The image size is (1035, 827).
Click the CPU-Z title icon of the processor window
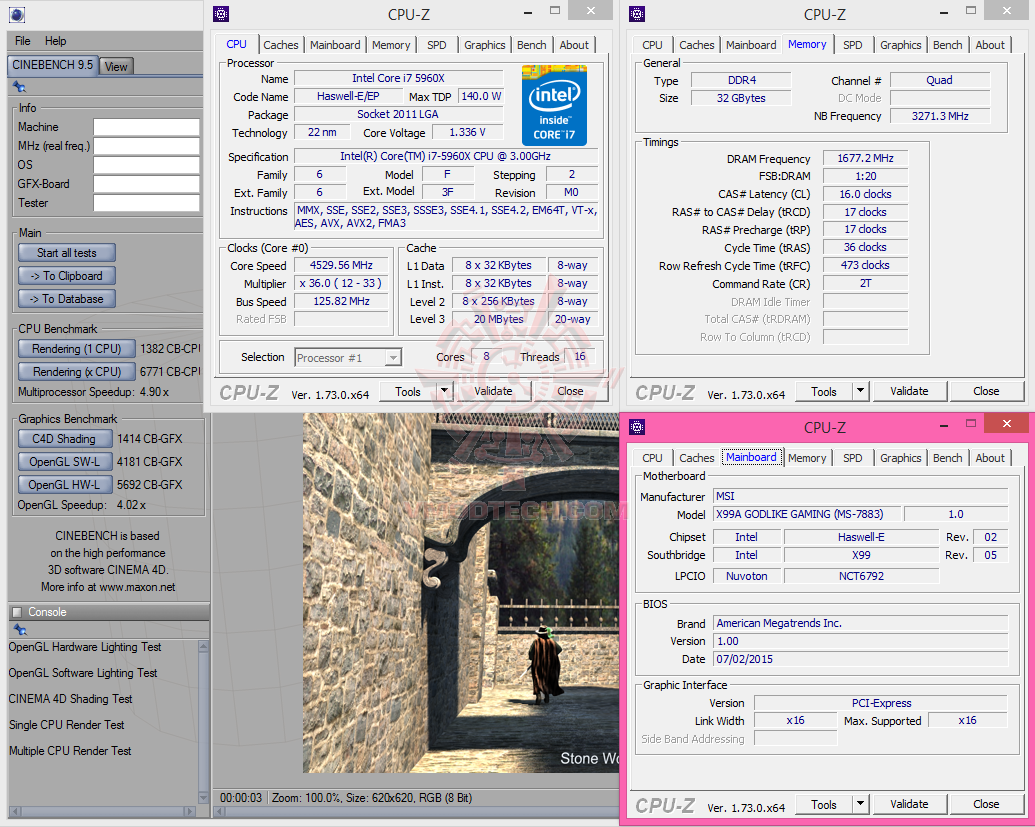click(x=221, y=14)
